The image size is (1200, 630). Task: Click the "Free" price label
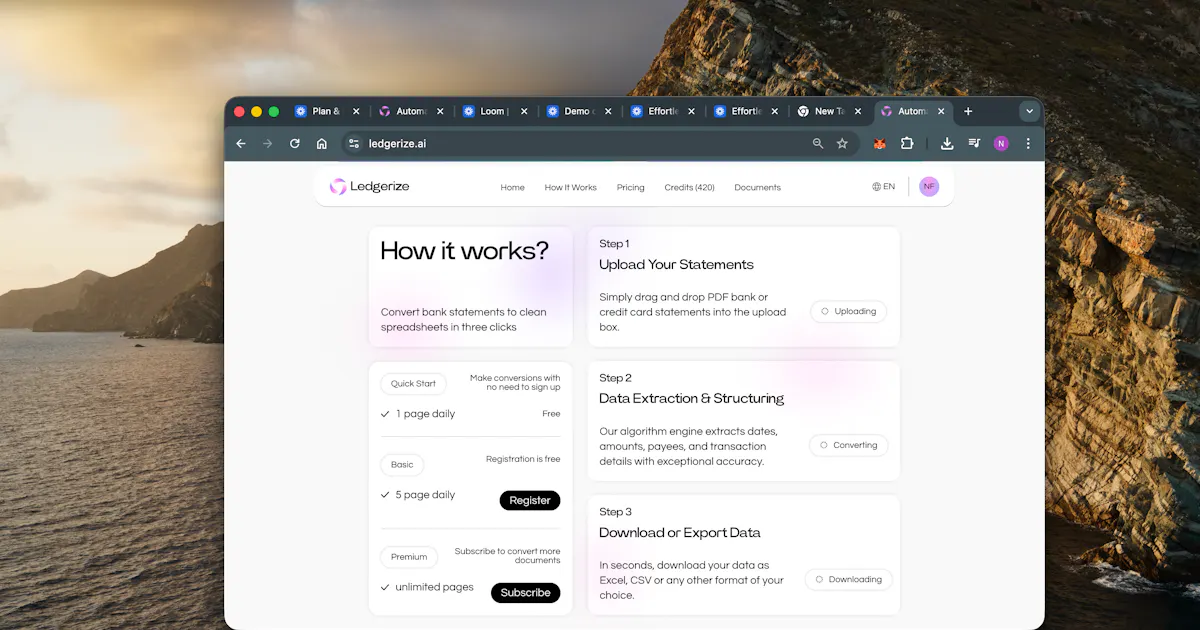click(x=551, y=414)
